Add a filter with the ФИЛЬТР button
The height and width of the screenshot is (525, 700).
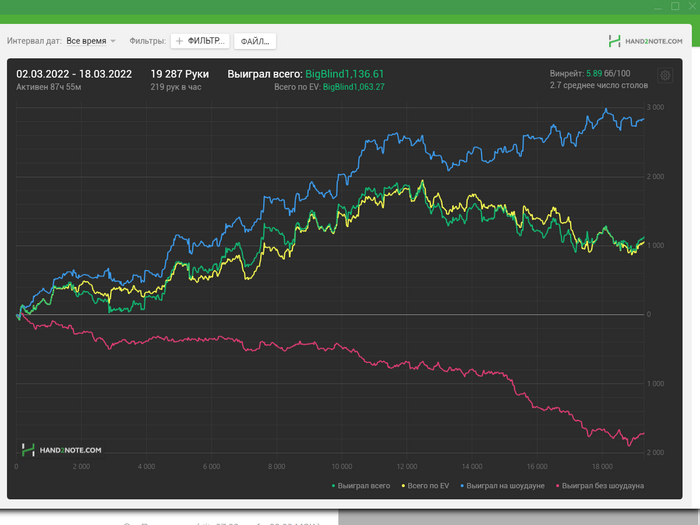200,41
